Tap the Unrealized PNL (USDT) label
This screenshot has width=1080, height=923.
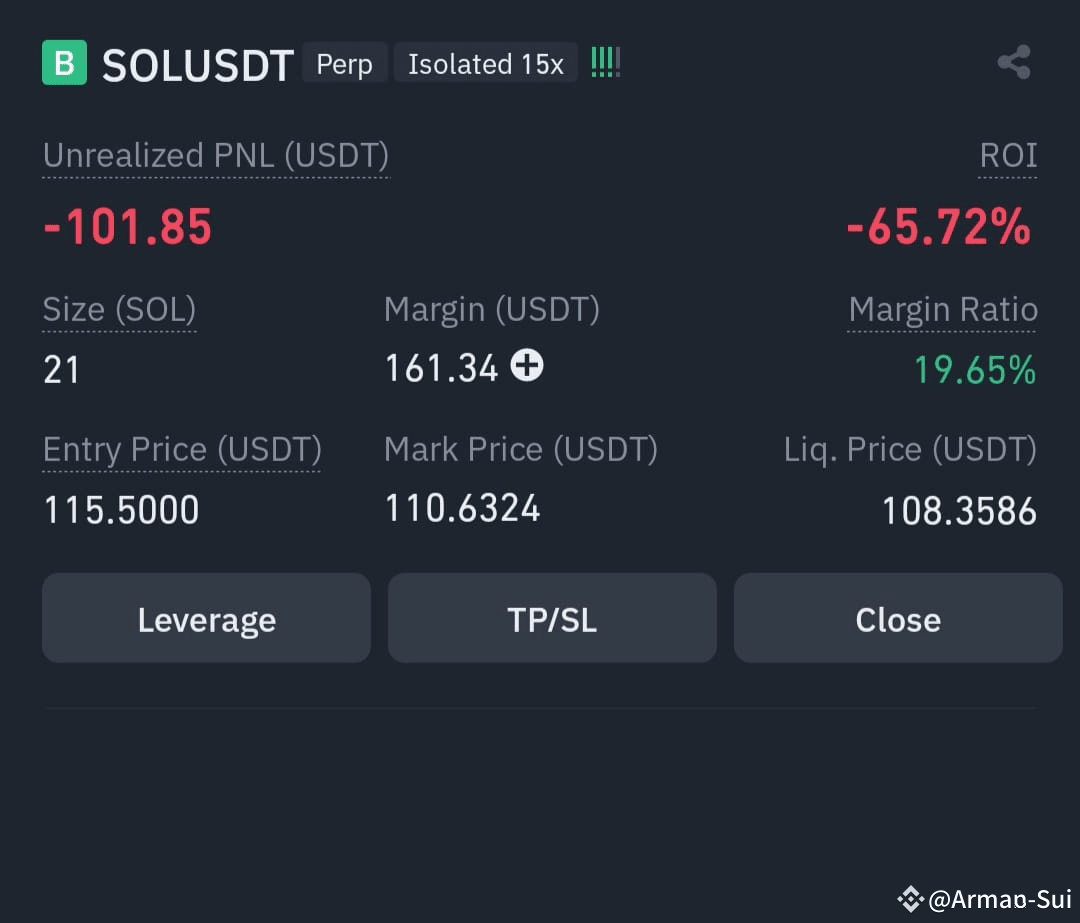(216, 156)
